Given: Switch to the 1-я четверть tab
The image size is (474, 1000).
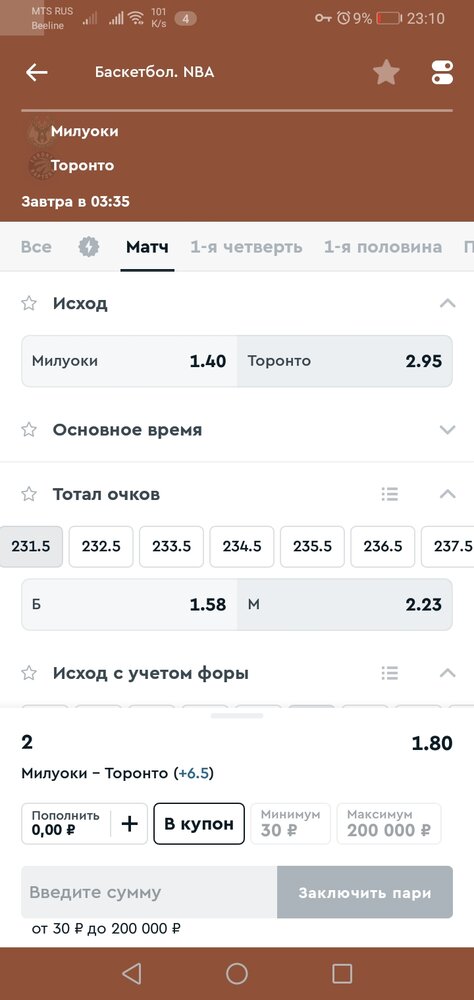Looking at the screenshot, I should click(x=246, y=247).
